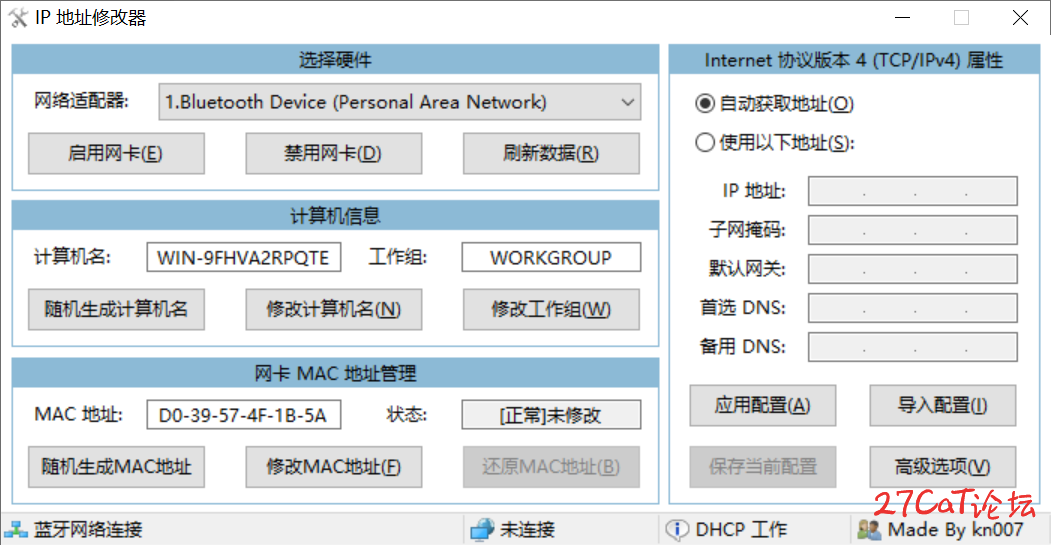Screen dimensions: 1051x545
Task: Click the Made By kn007 people icon
Action: tap(869, 530)
